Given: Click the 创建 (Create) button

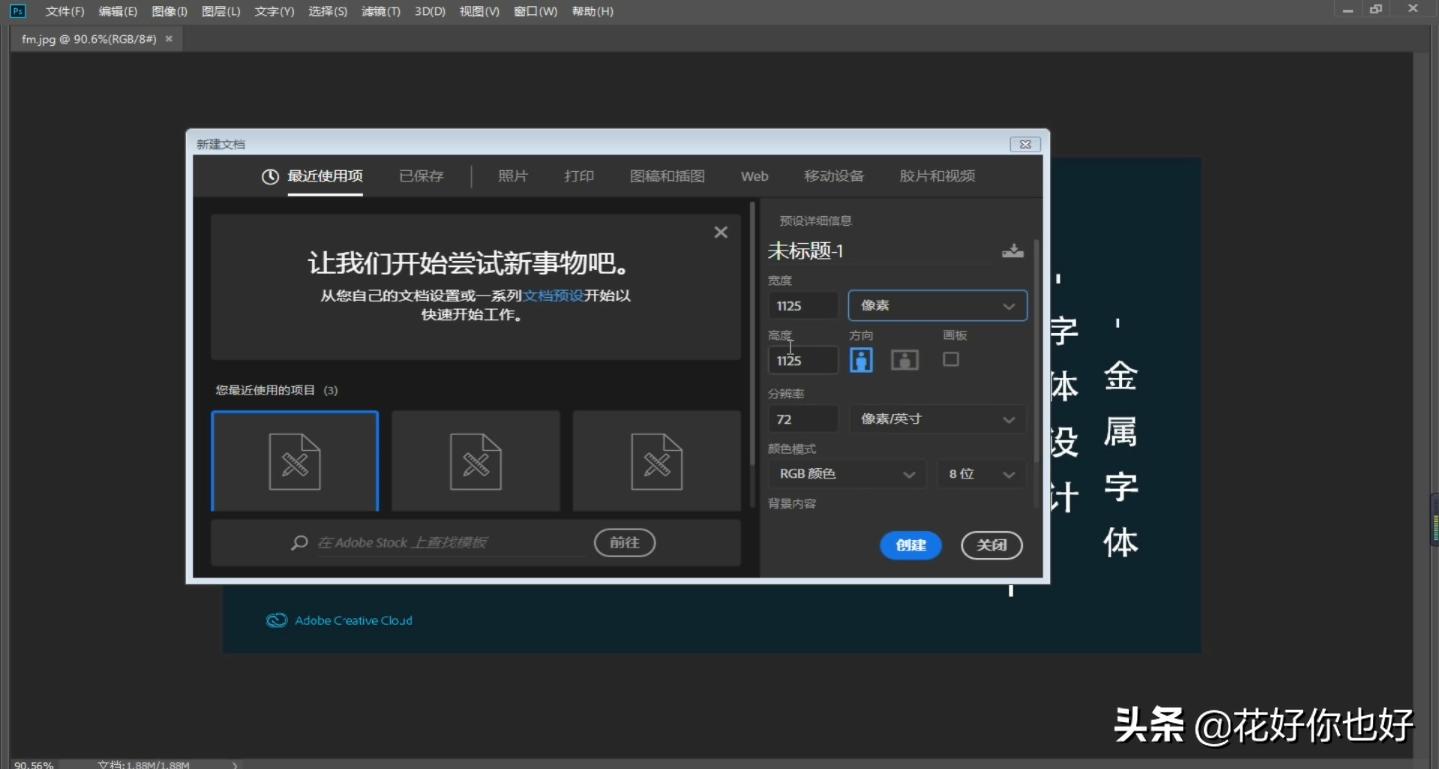Looking at the screenshot, I should pos(909,545).
